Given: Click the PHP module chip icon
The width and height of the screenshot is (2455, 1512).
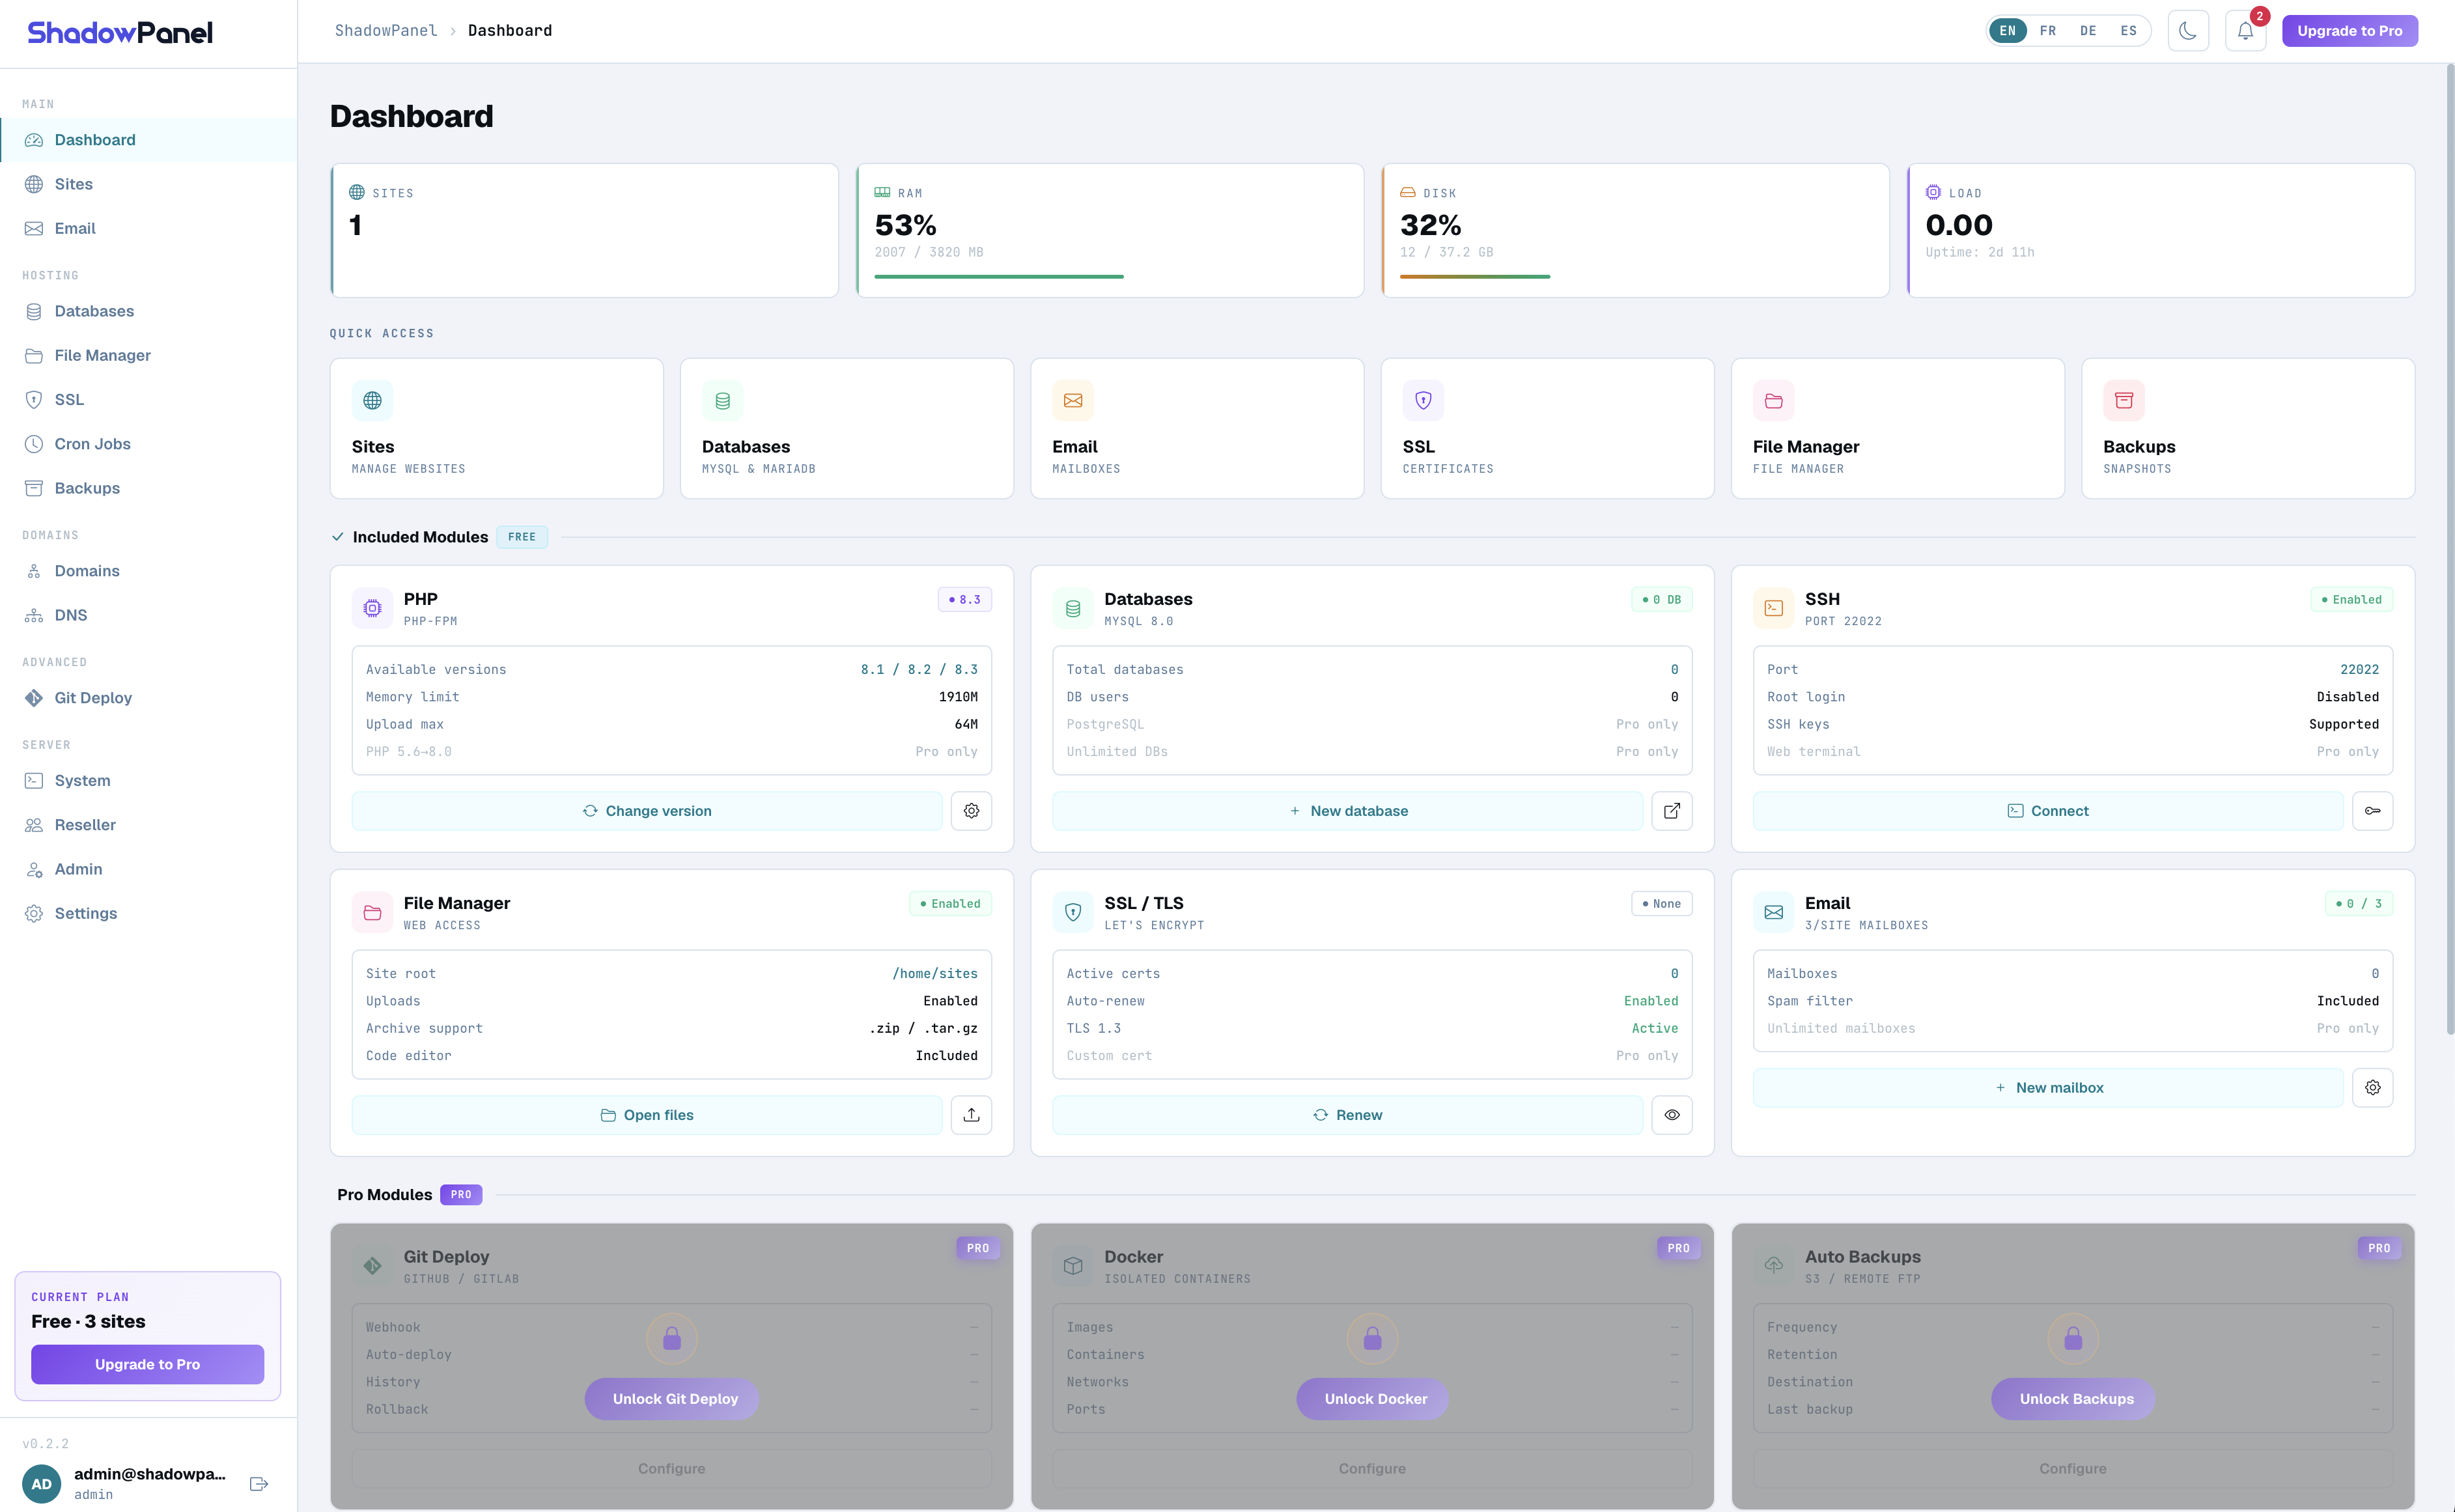Looking at the screenshot, I should (x=372, y=608).
